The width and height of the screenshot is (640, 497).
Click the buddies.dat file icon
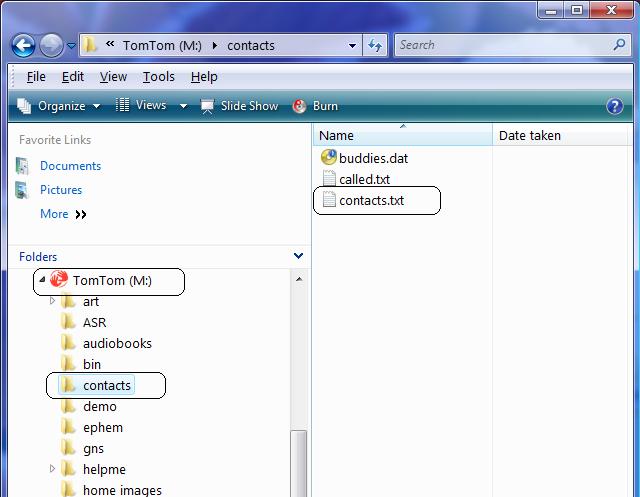point(329,157)
